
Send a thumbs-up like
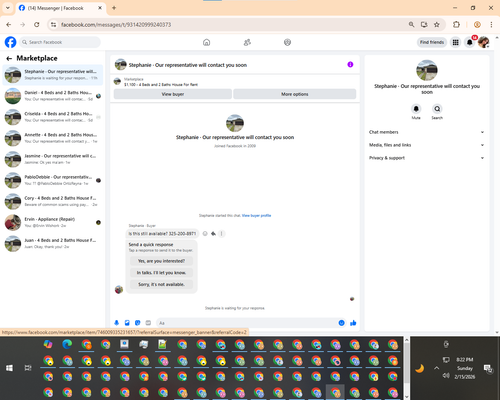pyautogui.click(x=353, y=323)
